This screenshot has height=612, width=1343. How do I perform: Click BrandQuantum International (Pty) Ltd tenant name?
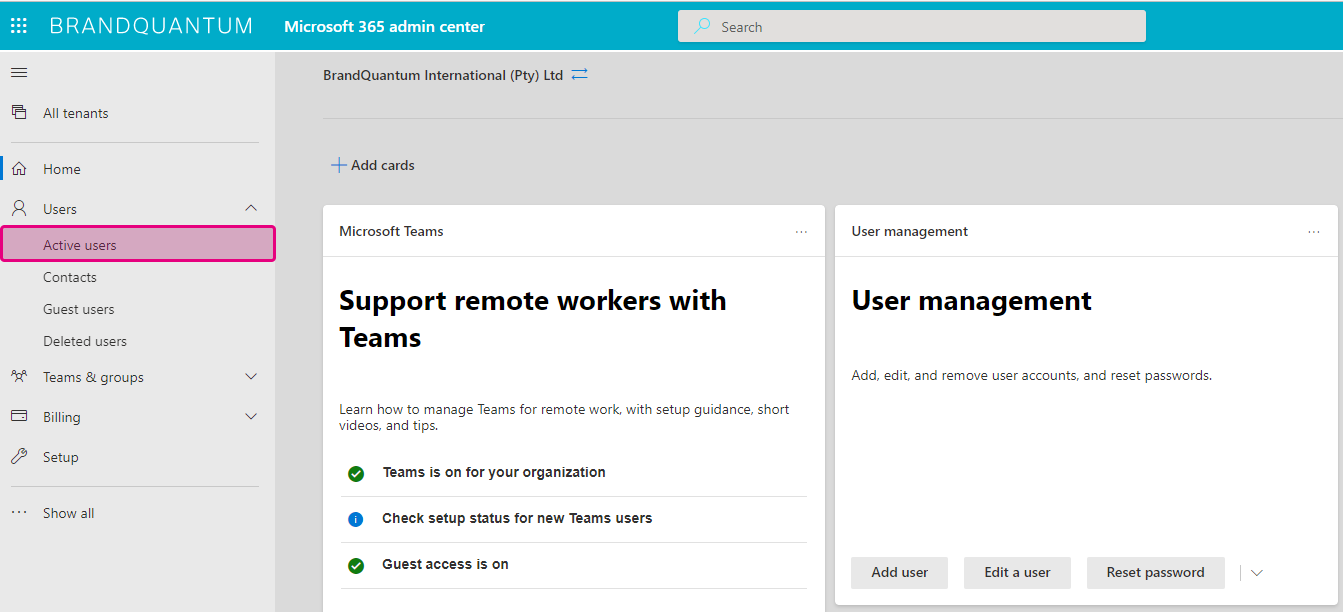point(443,75)
